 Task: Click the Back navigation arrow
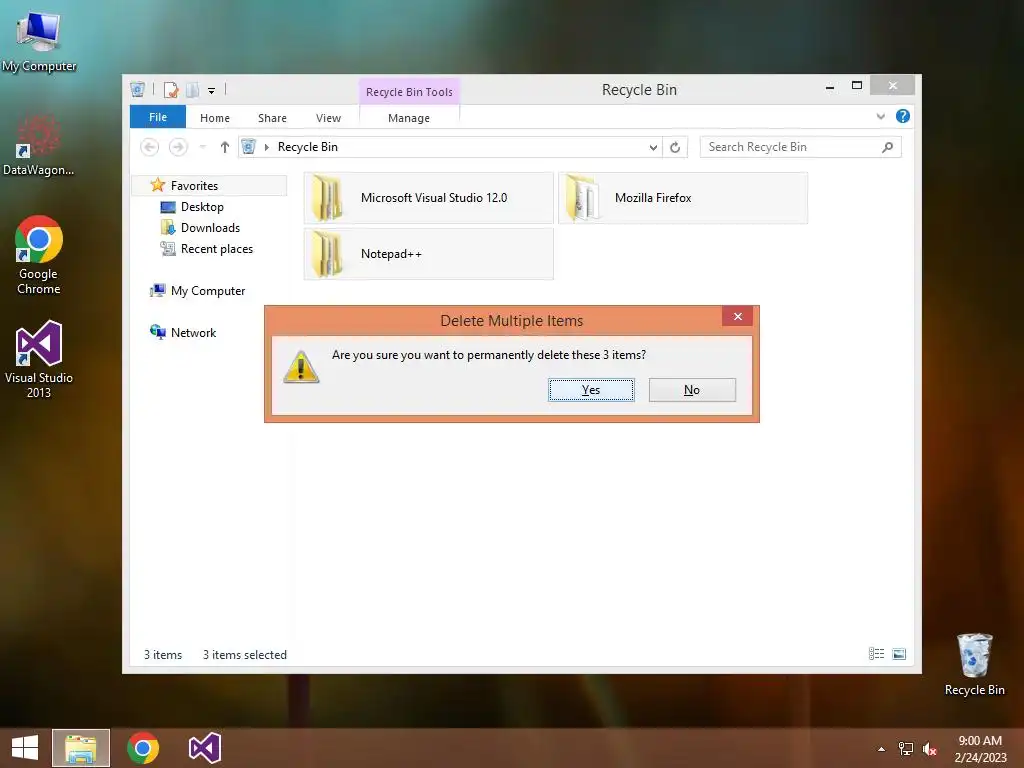coord(150,147)
